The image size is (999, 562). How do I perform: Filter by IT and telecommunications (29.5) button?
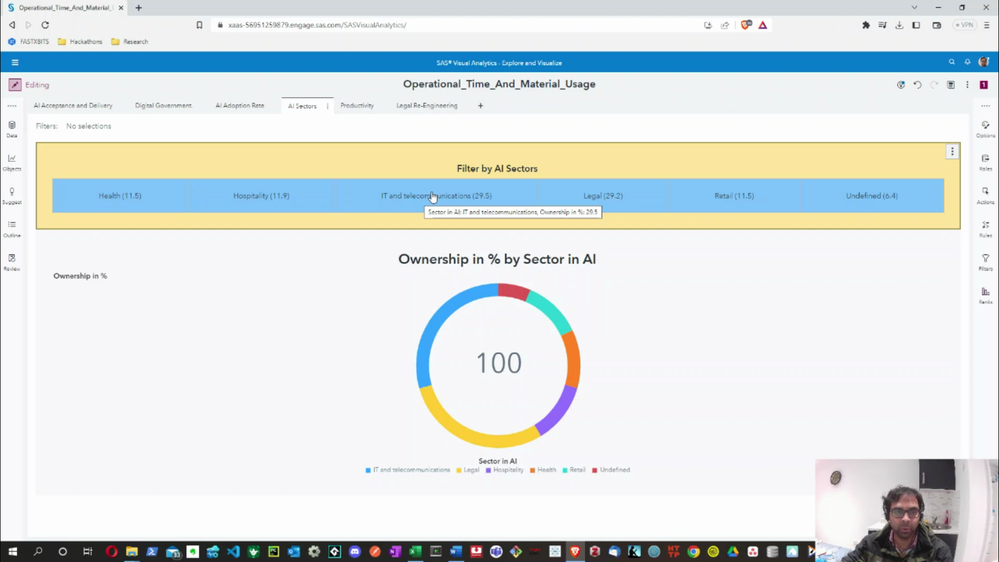436,196
